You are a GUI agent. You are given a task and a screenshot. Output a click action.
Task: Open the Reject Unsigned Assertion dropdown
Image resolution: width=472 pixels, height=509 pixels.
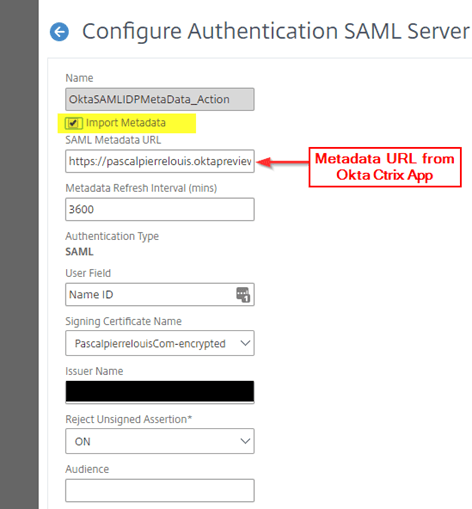coord(160,441)
